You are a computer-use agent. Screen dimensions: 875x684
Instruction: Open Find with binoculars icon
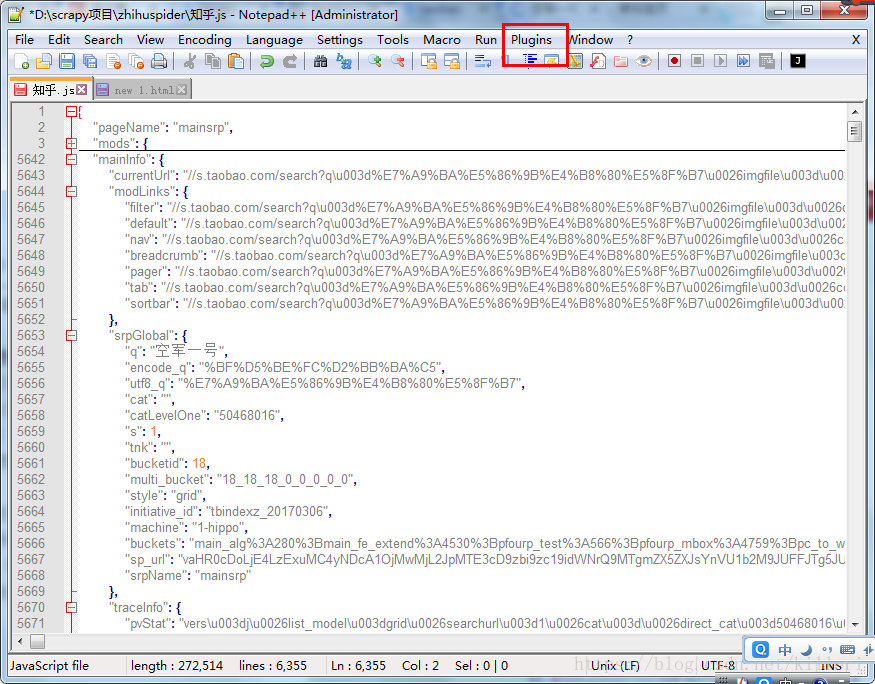coord(320,61)
